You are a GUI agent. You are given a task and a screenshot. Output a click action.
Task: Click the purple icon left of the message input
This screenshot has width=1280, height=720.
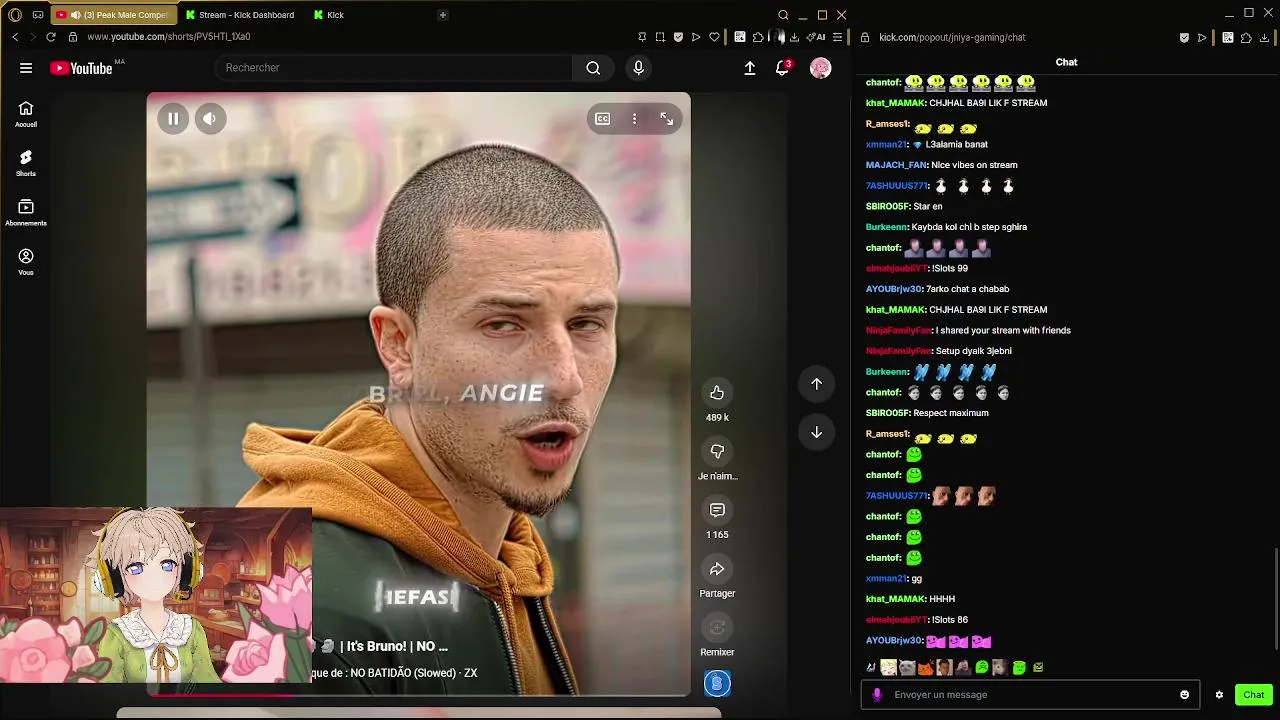pos(877,695)
